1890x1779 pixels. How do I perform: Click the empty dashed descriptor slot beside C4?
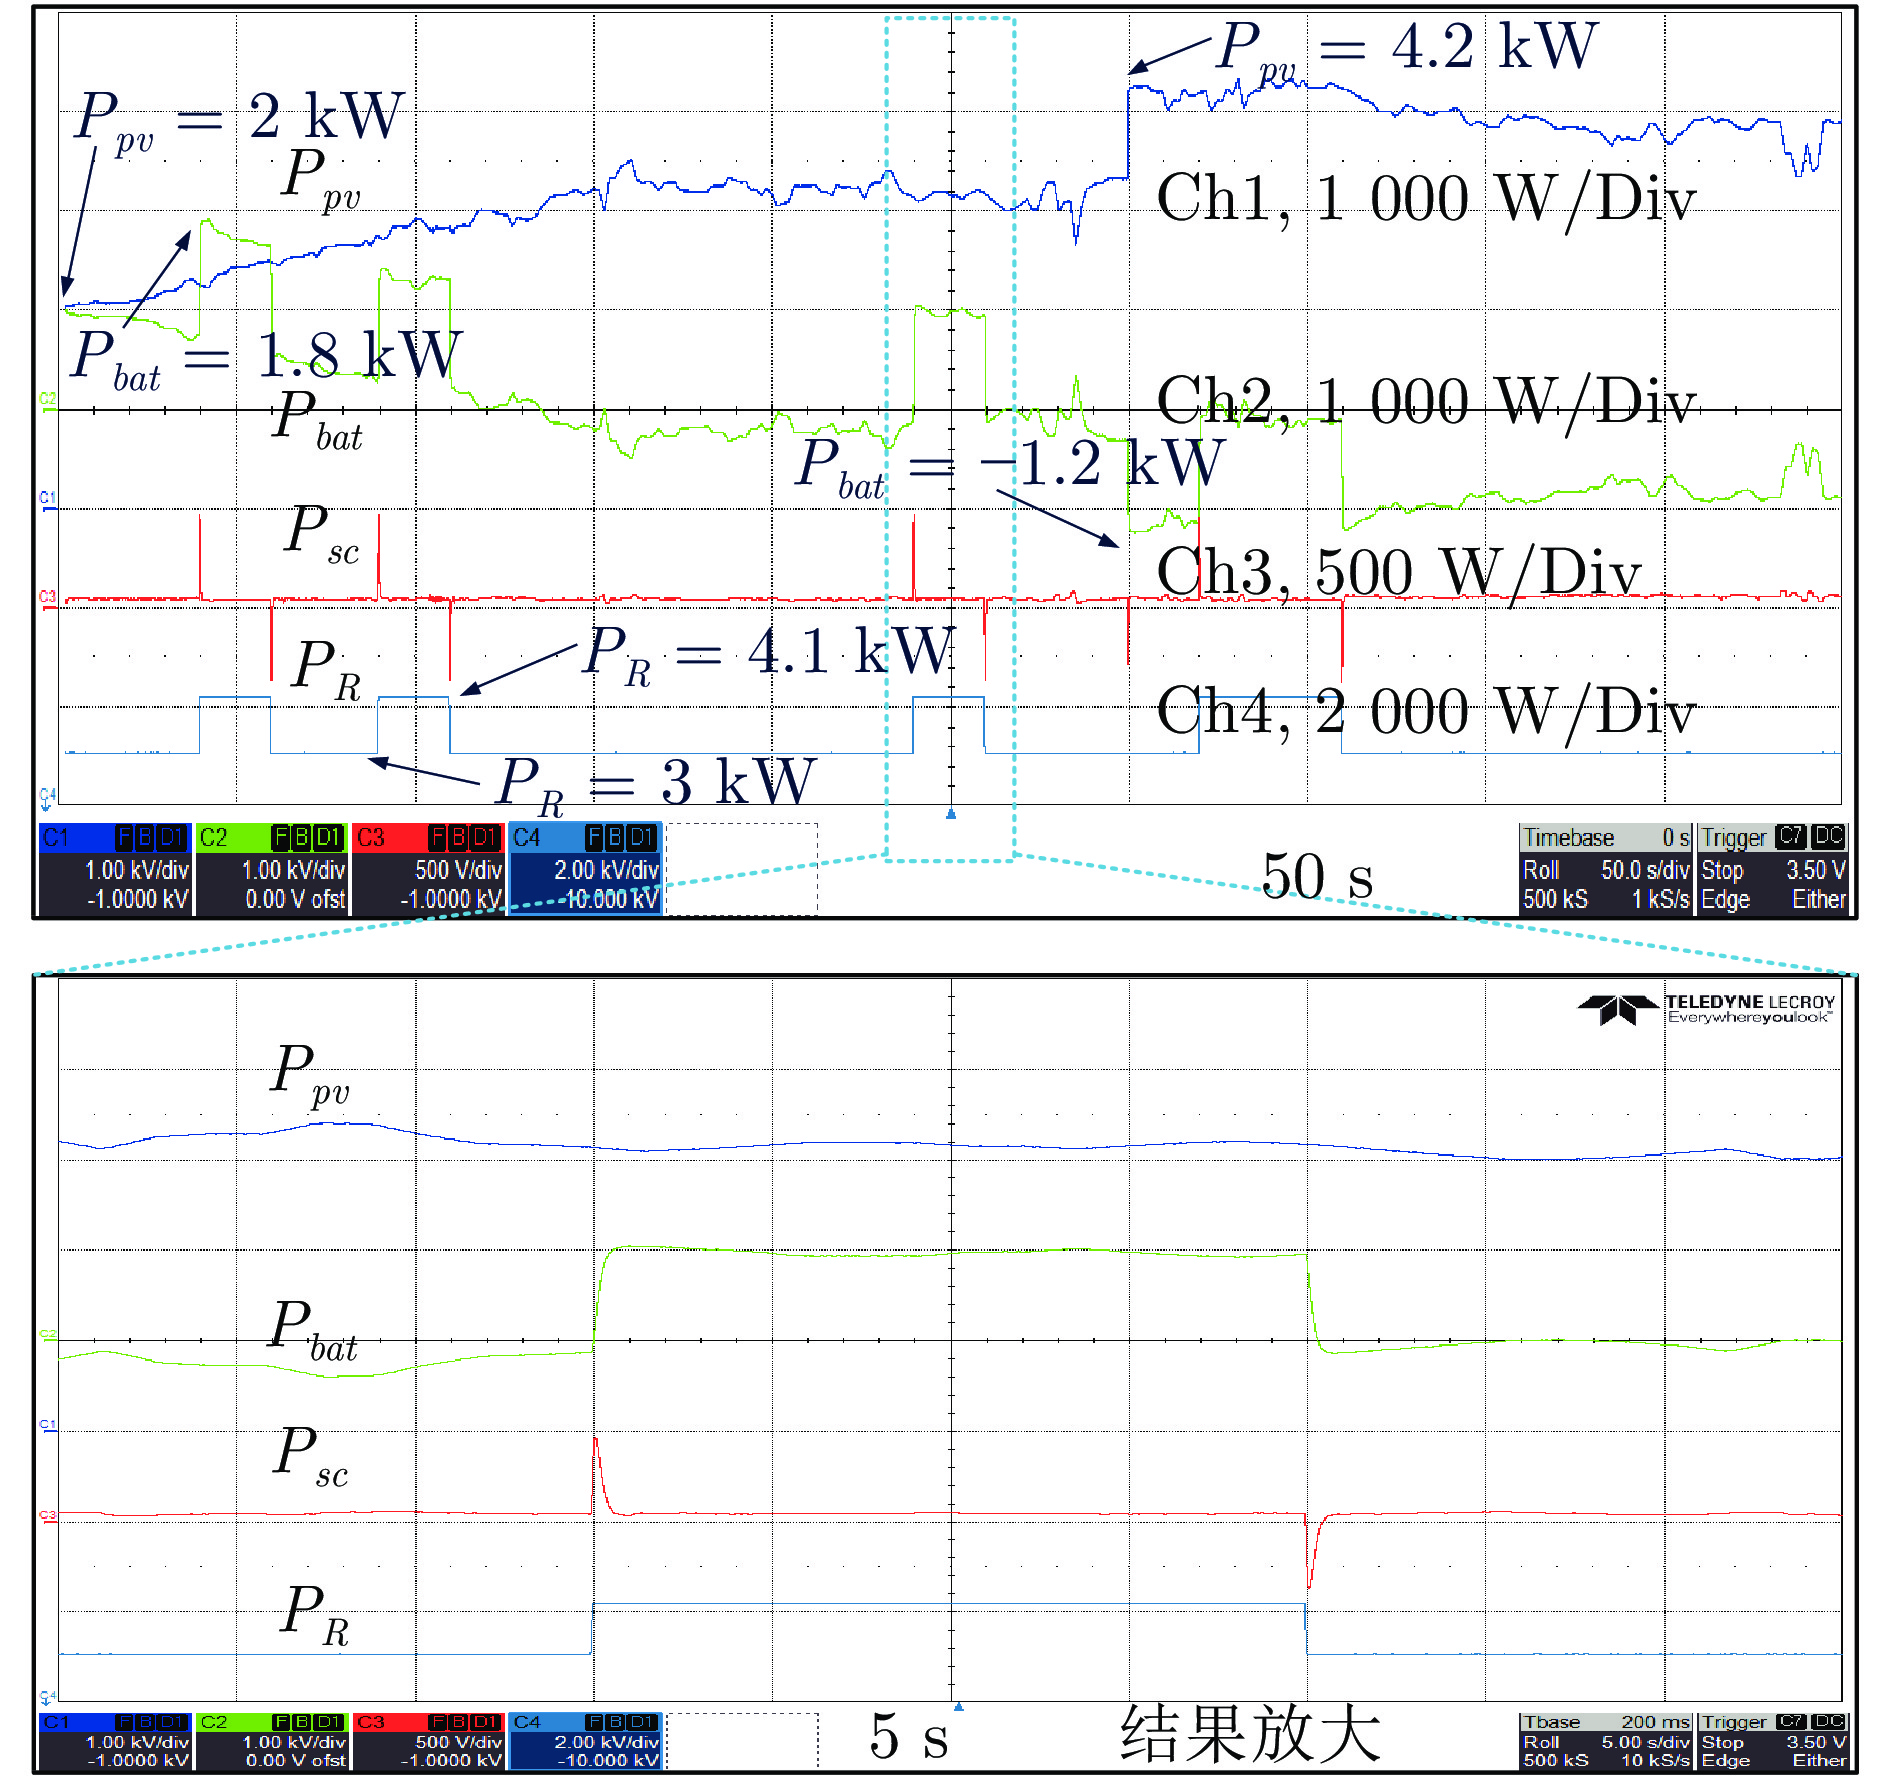point(742,868)
